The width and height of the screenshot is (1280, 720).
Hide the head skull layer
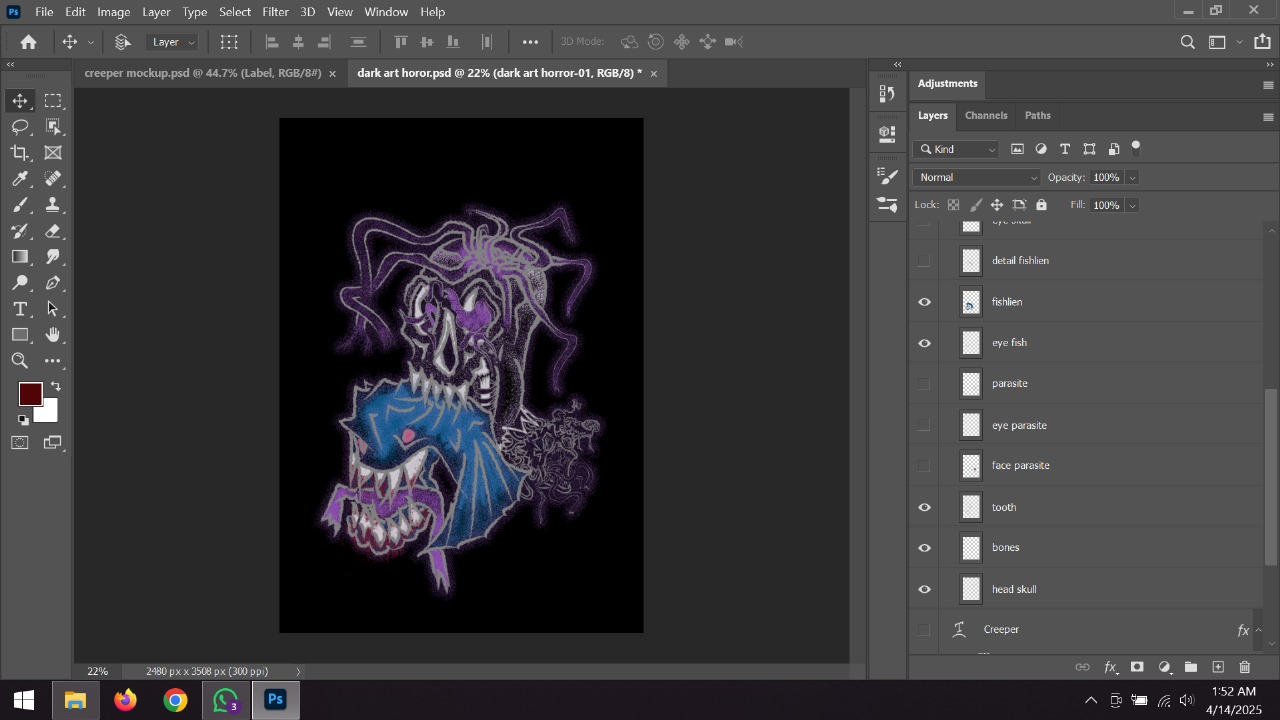pos(924,589)
